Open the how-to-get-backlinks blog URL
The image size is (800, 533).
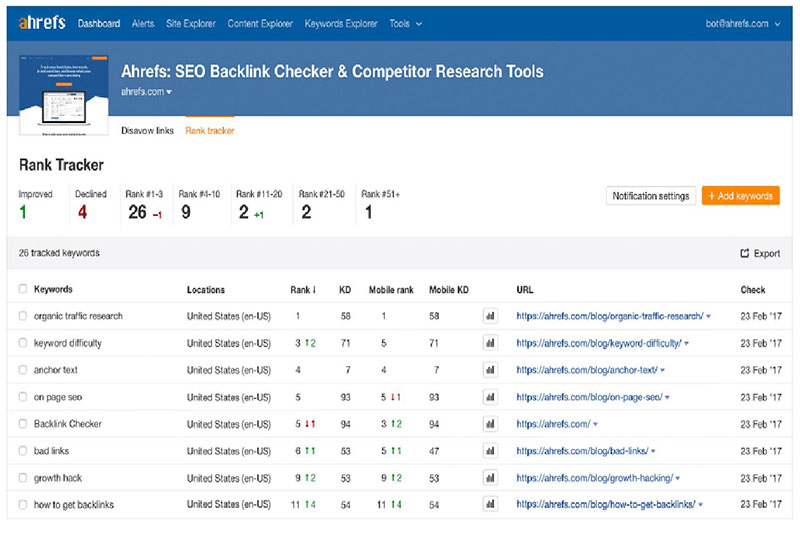coord(606,504)
